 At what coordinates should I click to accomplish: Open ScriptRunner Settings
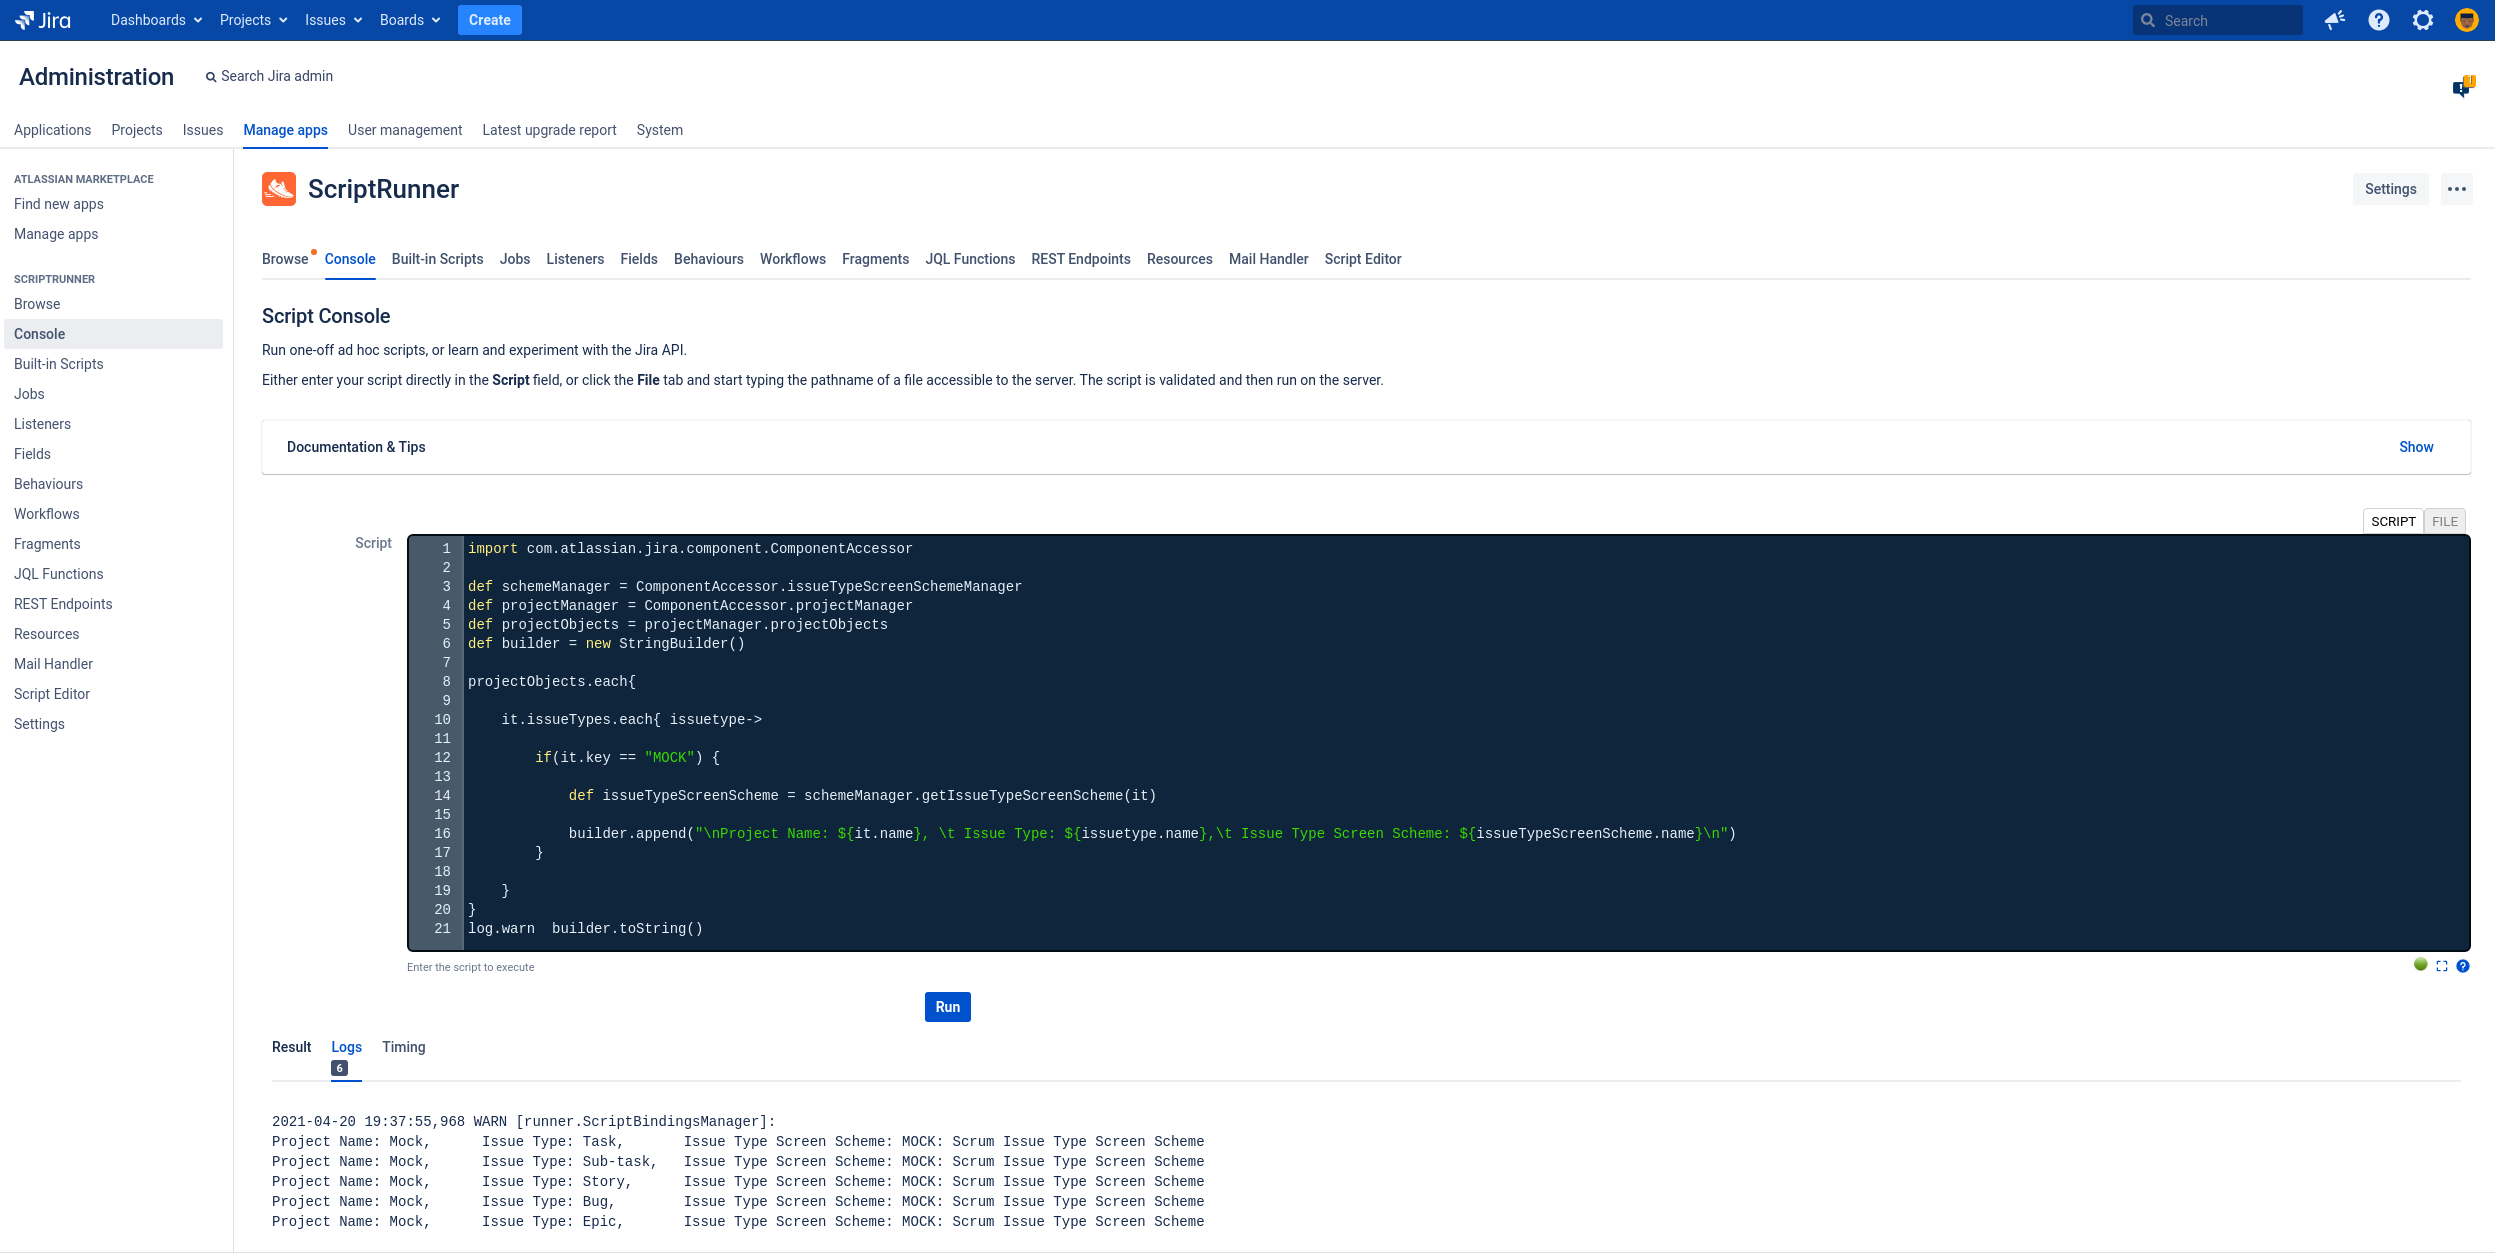click(2389, 189)
